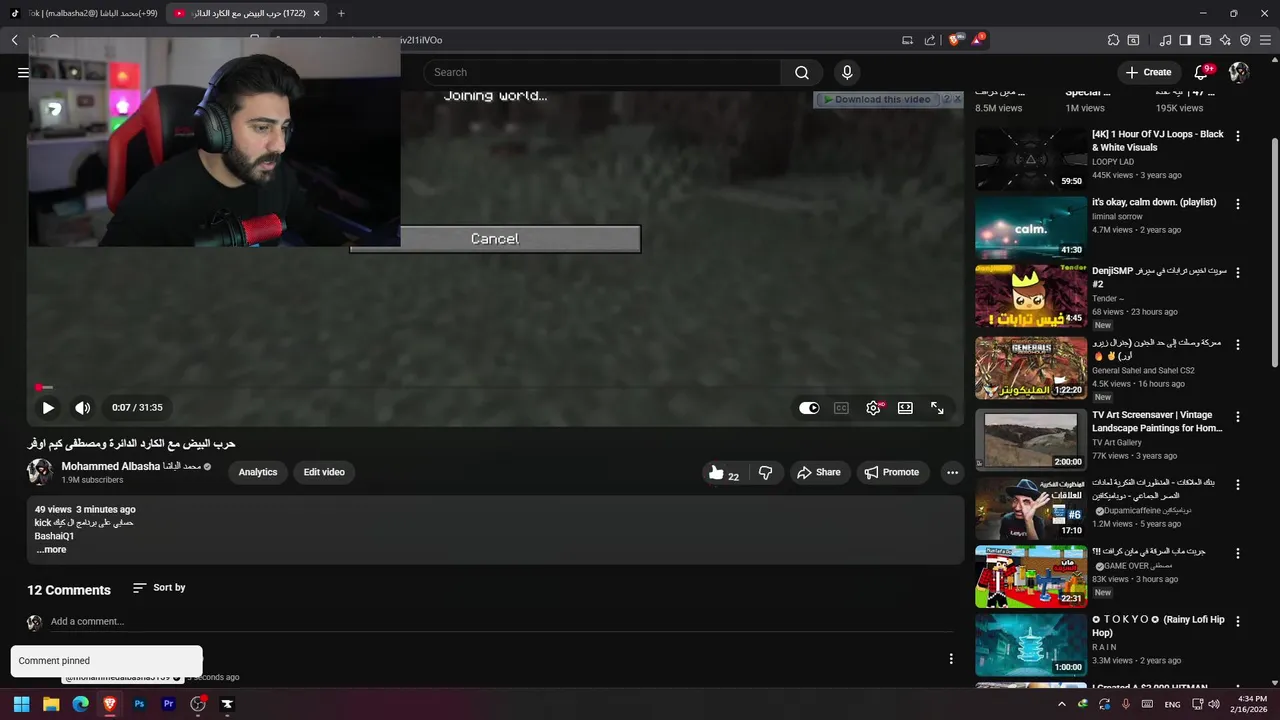1280x720 pixels.
Task: Open Premiere Pro from the taskbar
Action: pos(168,704)
